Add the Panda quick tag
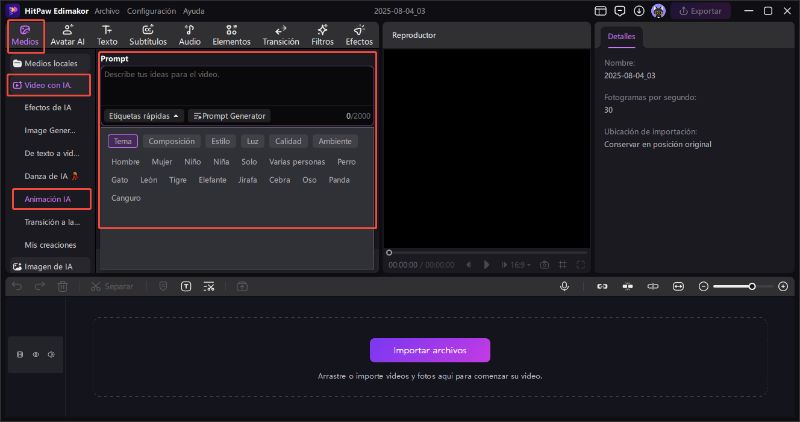Image resolution: width=800 pixels, height=422 pixels. pyautogui.click(x=339, y=180)
